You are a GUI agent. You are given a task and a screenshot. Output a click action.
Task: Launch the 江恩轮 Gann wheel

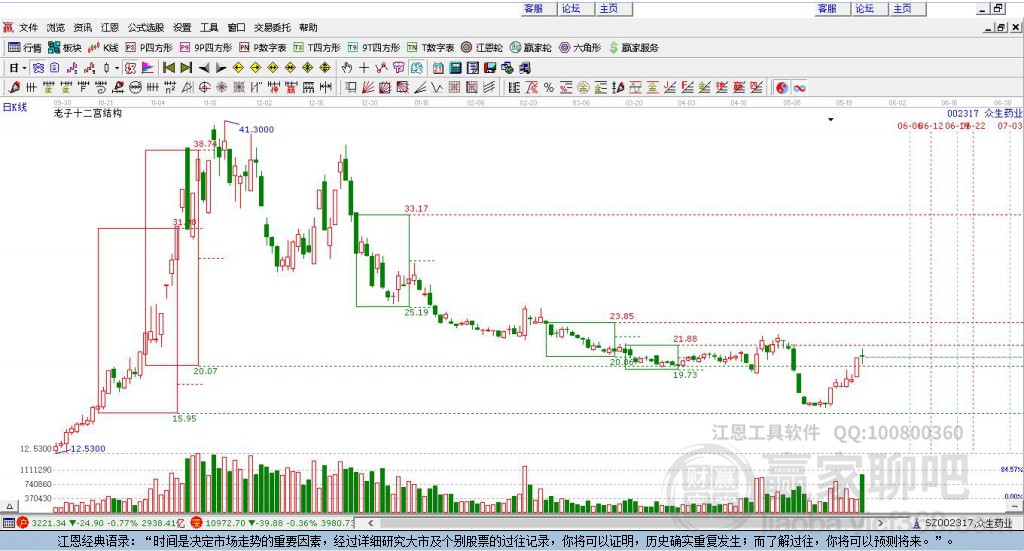[x=482, y=48]
